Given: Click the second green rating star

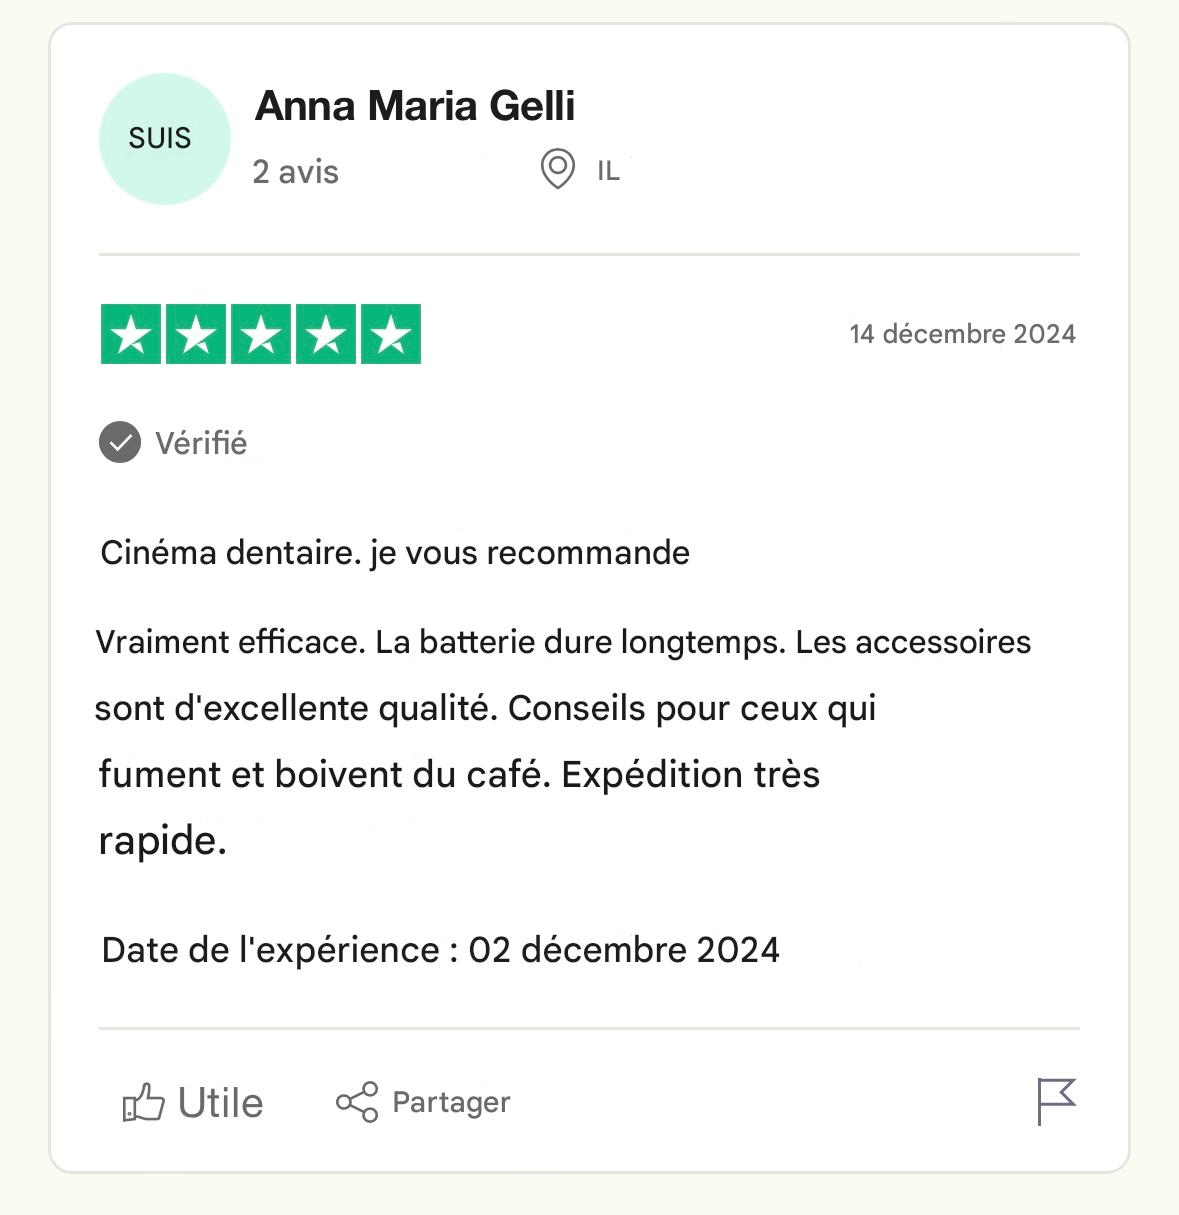Looking at the screenshot, I should coord(196,334).
